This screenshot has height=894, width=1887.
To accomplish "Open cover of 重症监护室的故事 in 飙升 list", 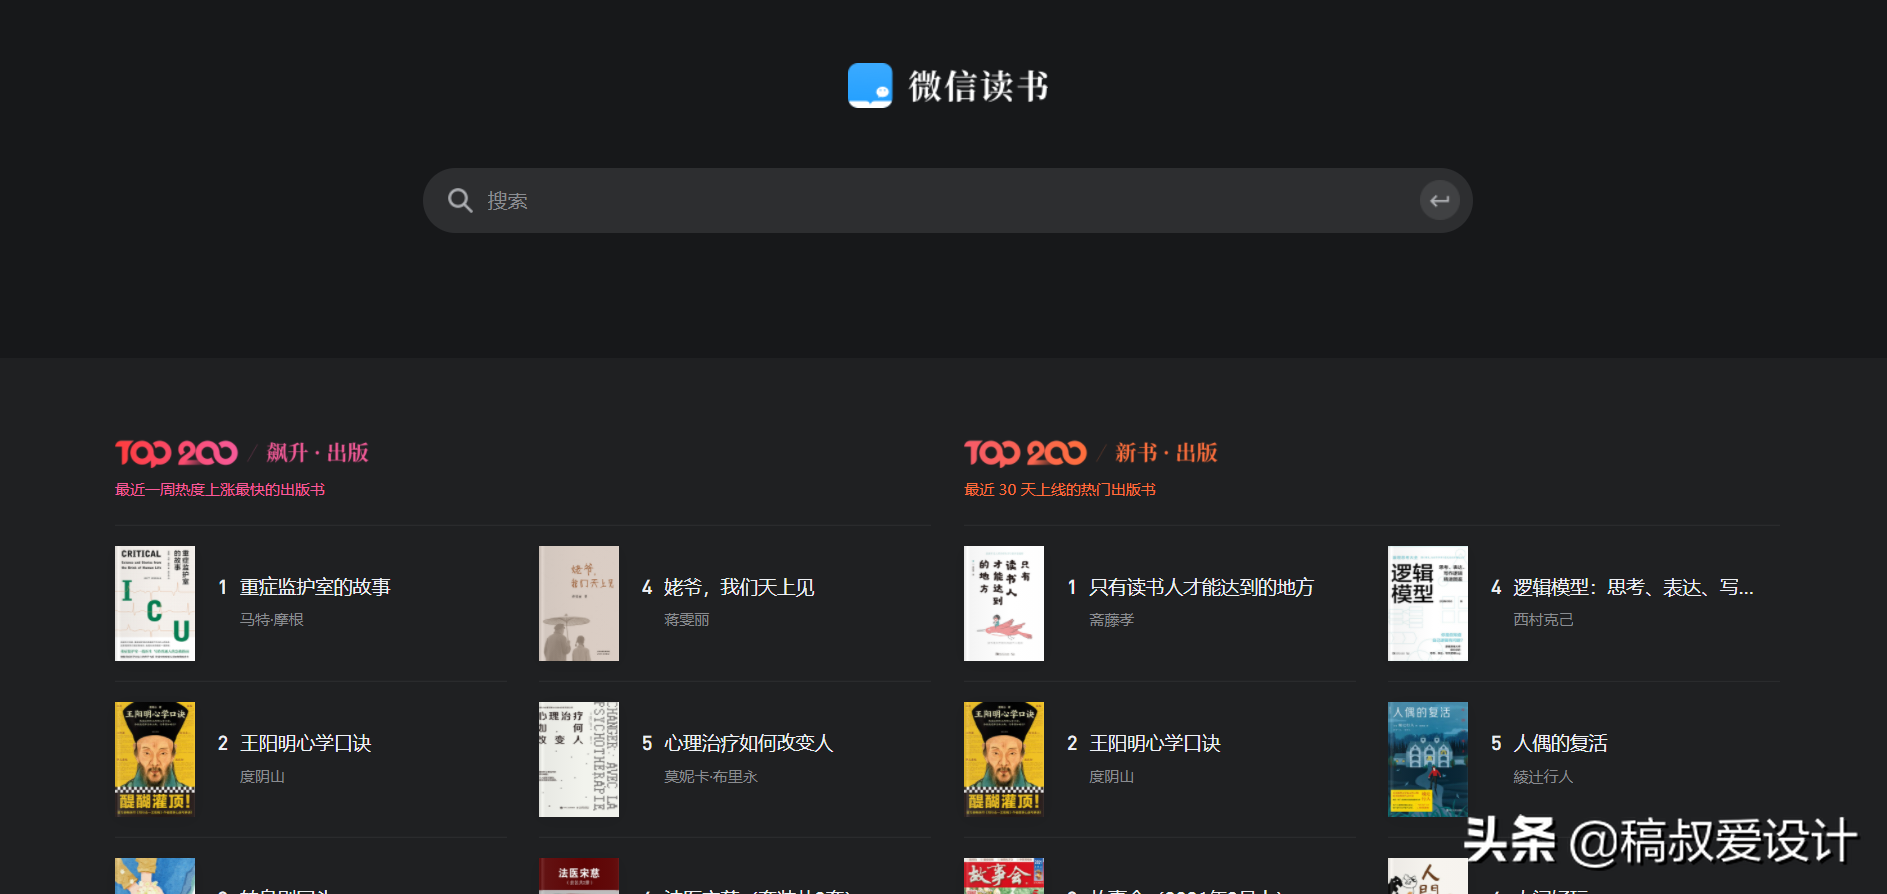I will [155, 603].
